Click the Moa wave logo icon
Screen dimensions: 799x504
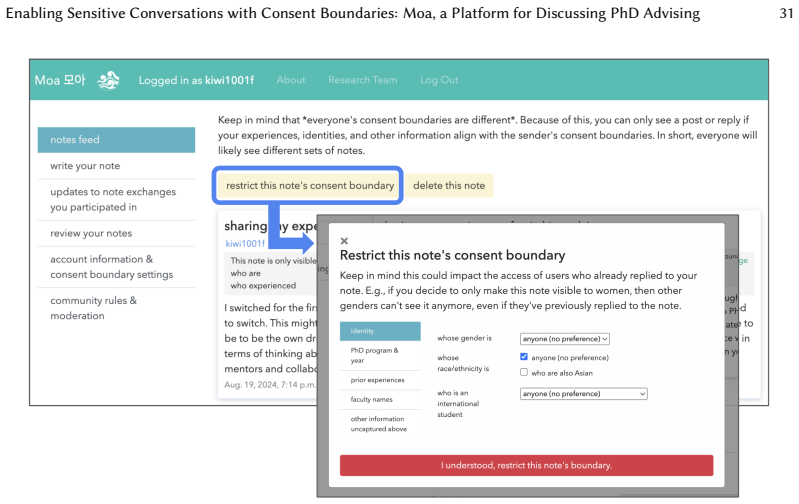pyautogui.click(x=108, y=81)
